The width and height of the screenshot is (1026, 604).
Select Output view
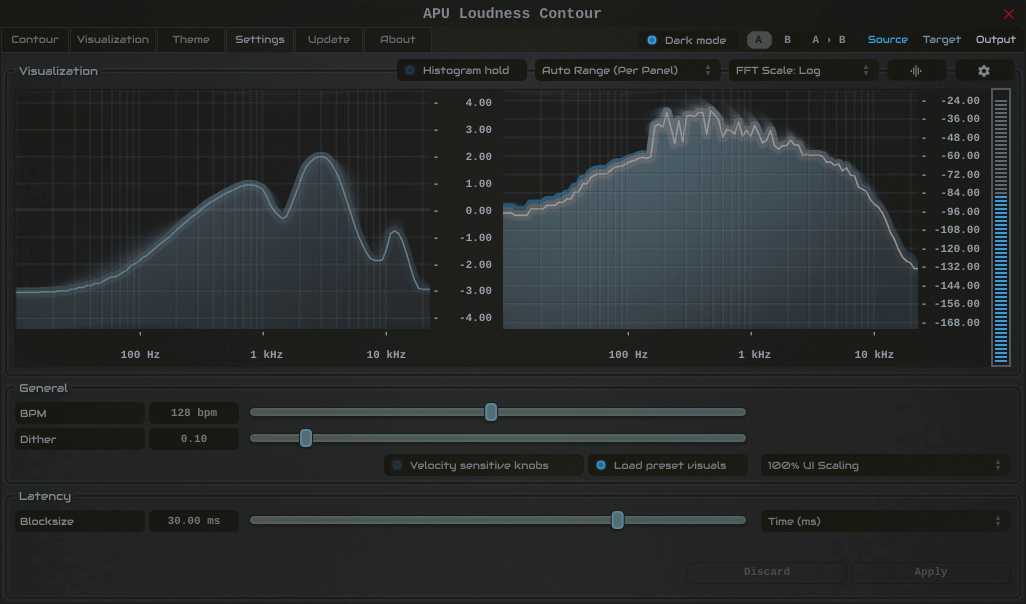[995, 40]
